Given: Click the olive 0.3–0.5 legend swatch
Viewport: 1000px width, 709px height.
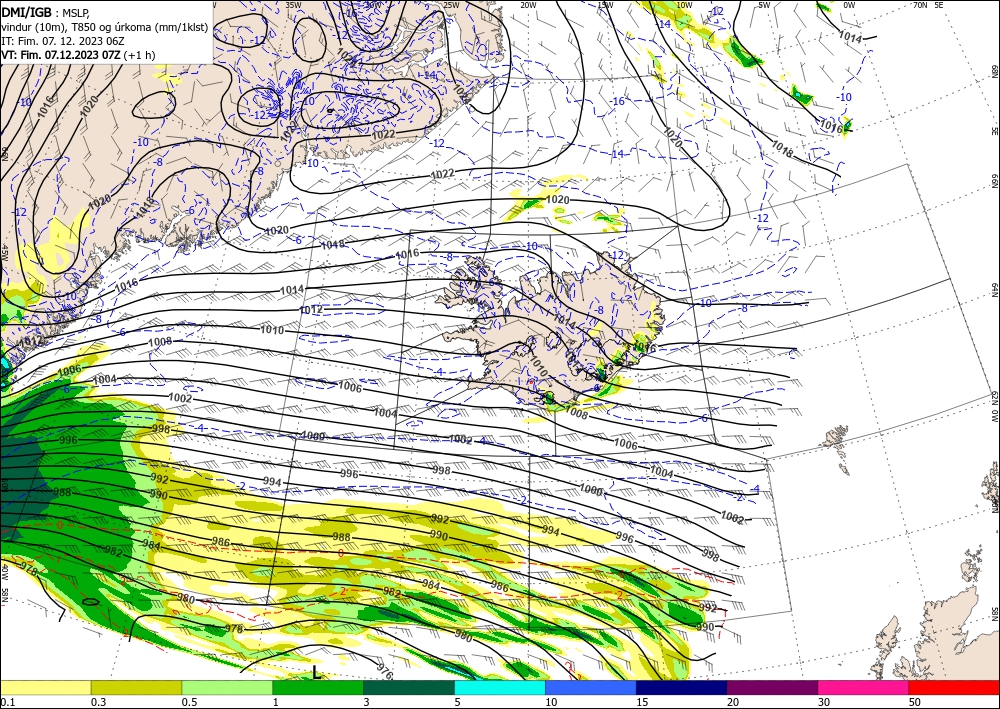Looking at the screenshot, I should (x=136, y=687).
